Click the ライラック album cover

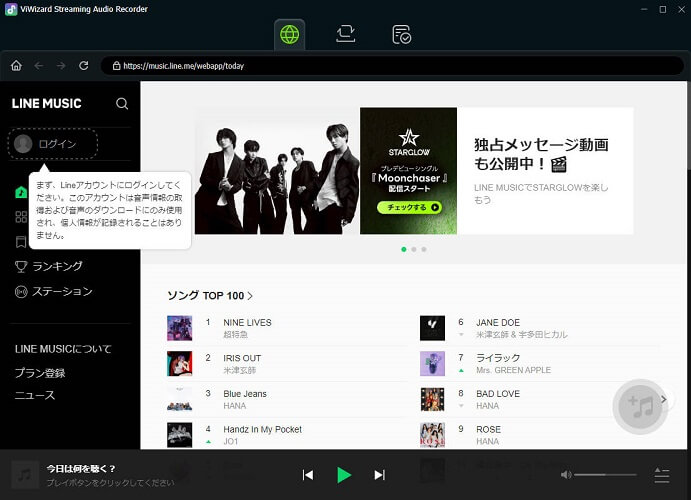432,363
